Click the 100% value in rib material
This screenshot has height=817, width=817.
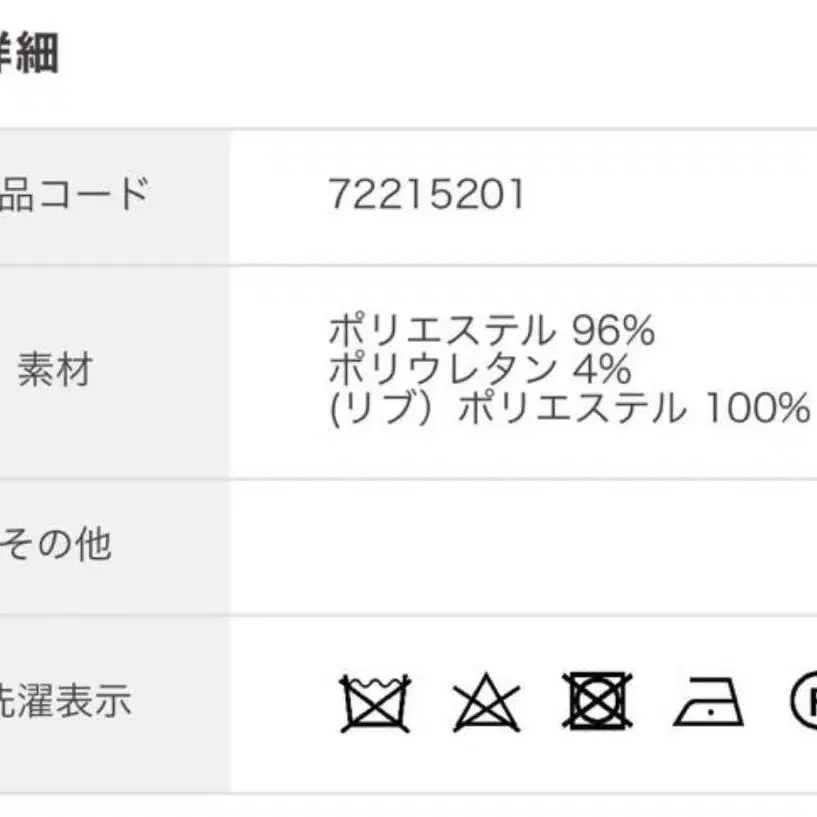(x=757, y=407)
